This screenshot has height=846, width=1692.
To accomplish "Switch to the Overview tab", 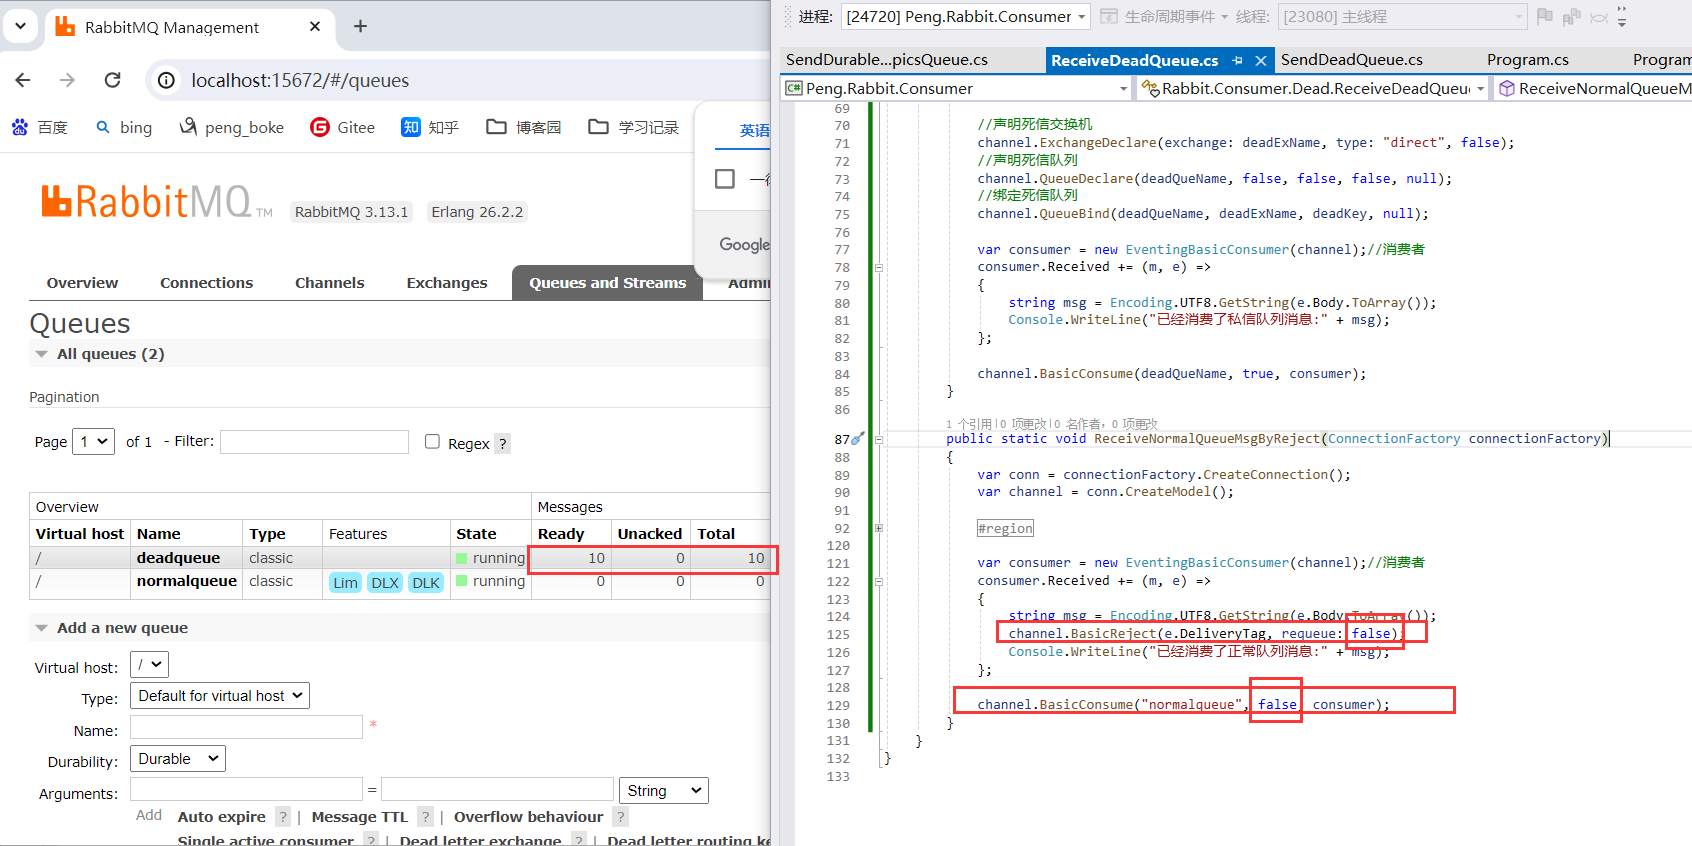I will 82,283.
